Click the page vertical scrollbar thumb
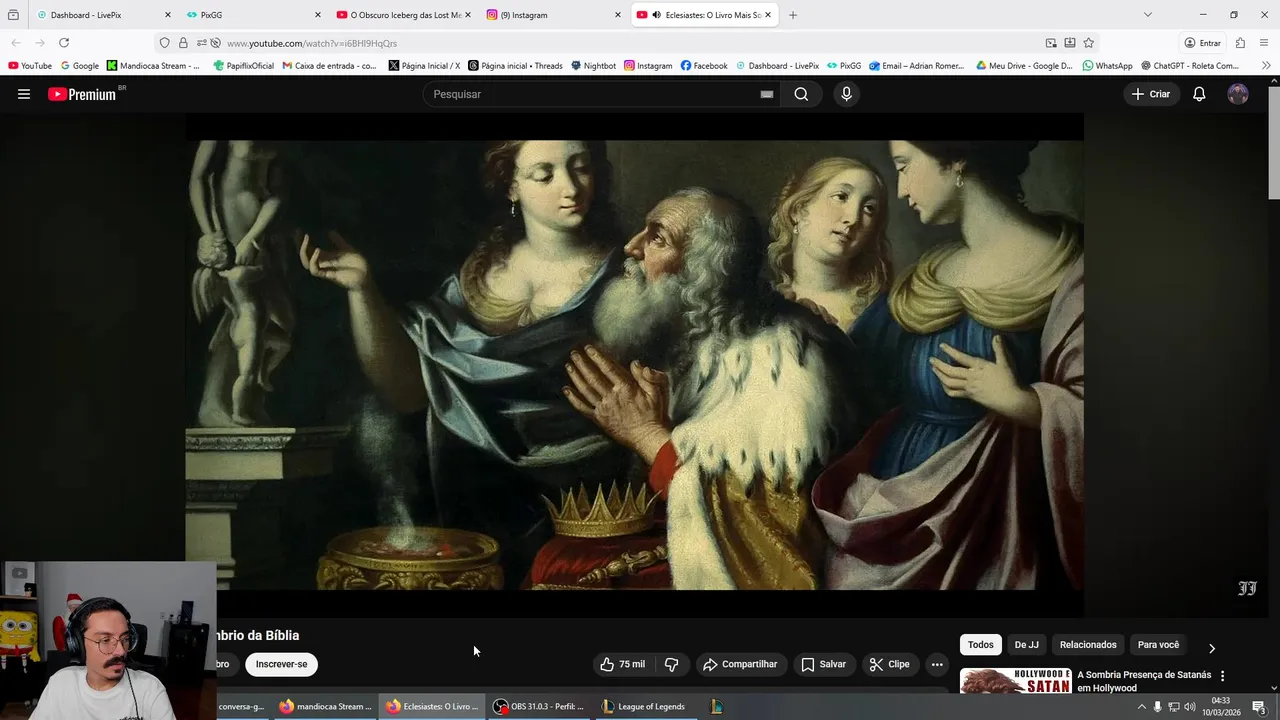Viewport: 1280px width, 720px height. click(x=1273, y=143)
